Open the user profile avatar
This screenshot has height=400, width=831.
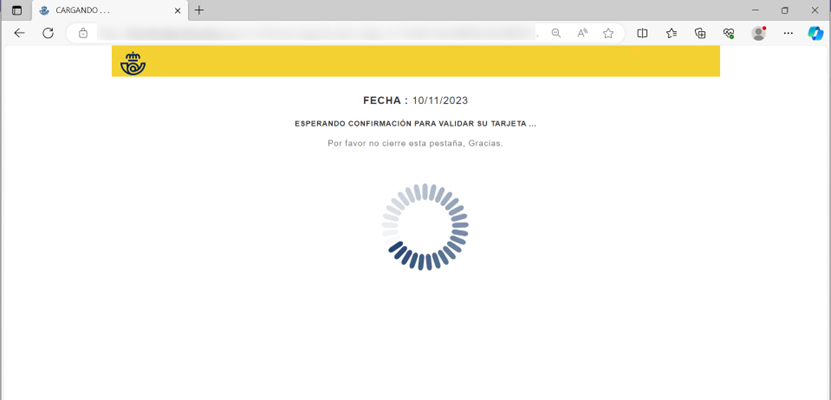[759, 33]
